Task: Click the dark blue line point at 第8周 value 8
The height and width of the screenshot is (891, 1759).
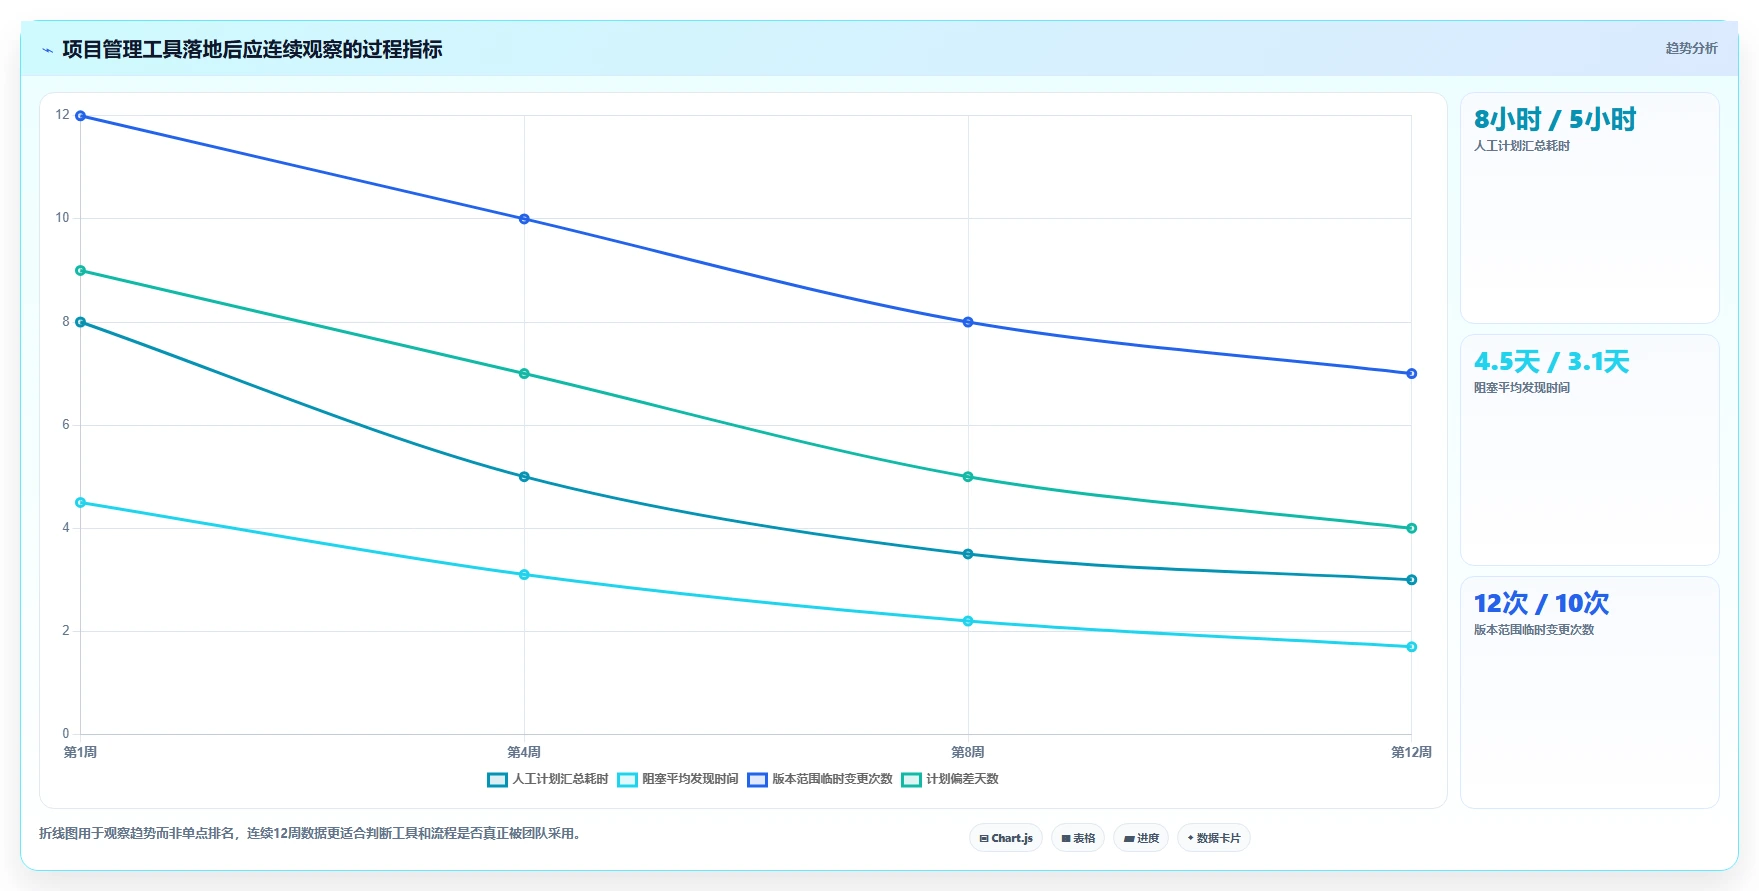Action: 968,322
